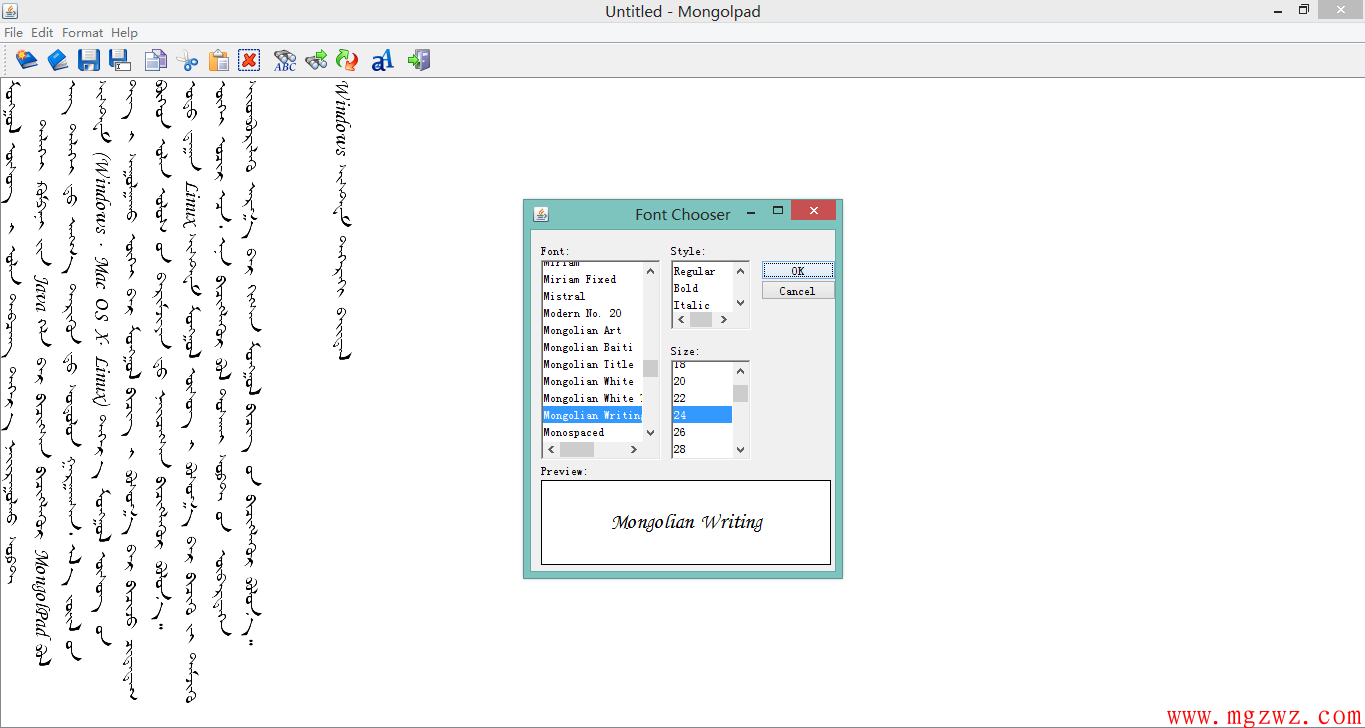The height and width of the screenshot is (728, 1365).
Task: Click the Delete red X icon
Action: 249,60
